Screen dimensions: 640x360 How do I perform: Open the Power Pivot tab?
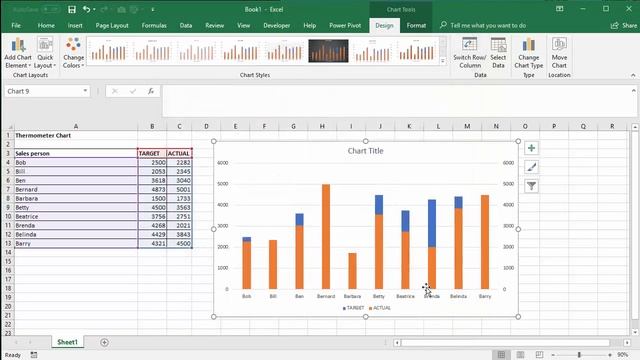tap(345, 25)
